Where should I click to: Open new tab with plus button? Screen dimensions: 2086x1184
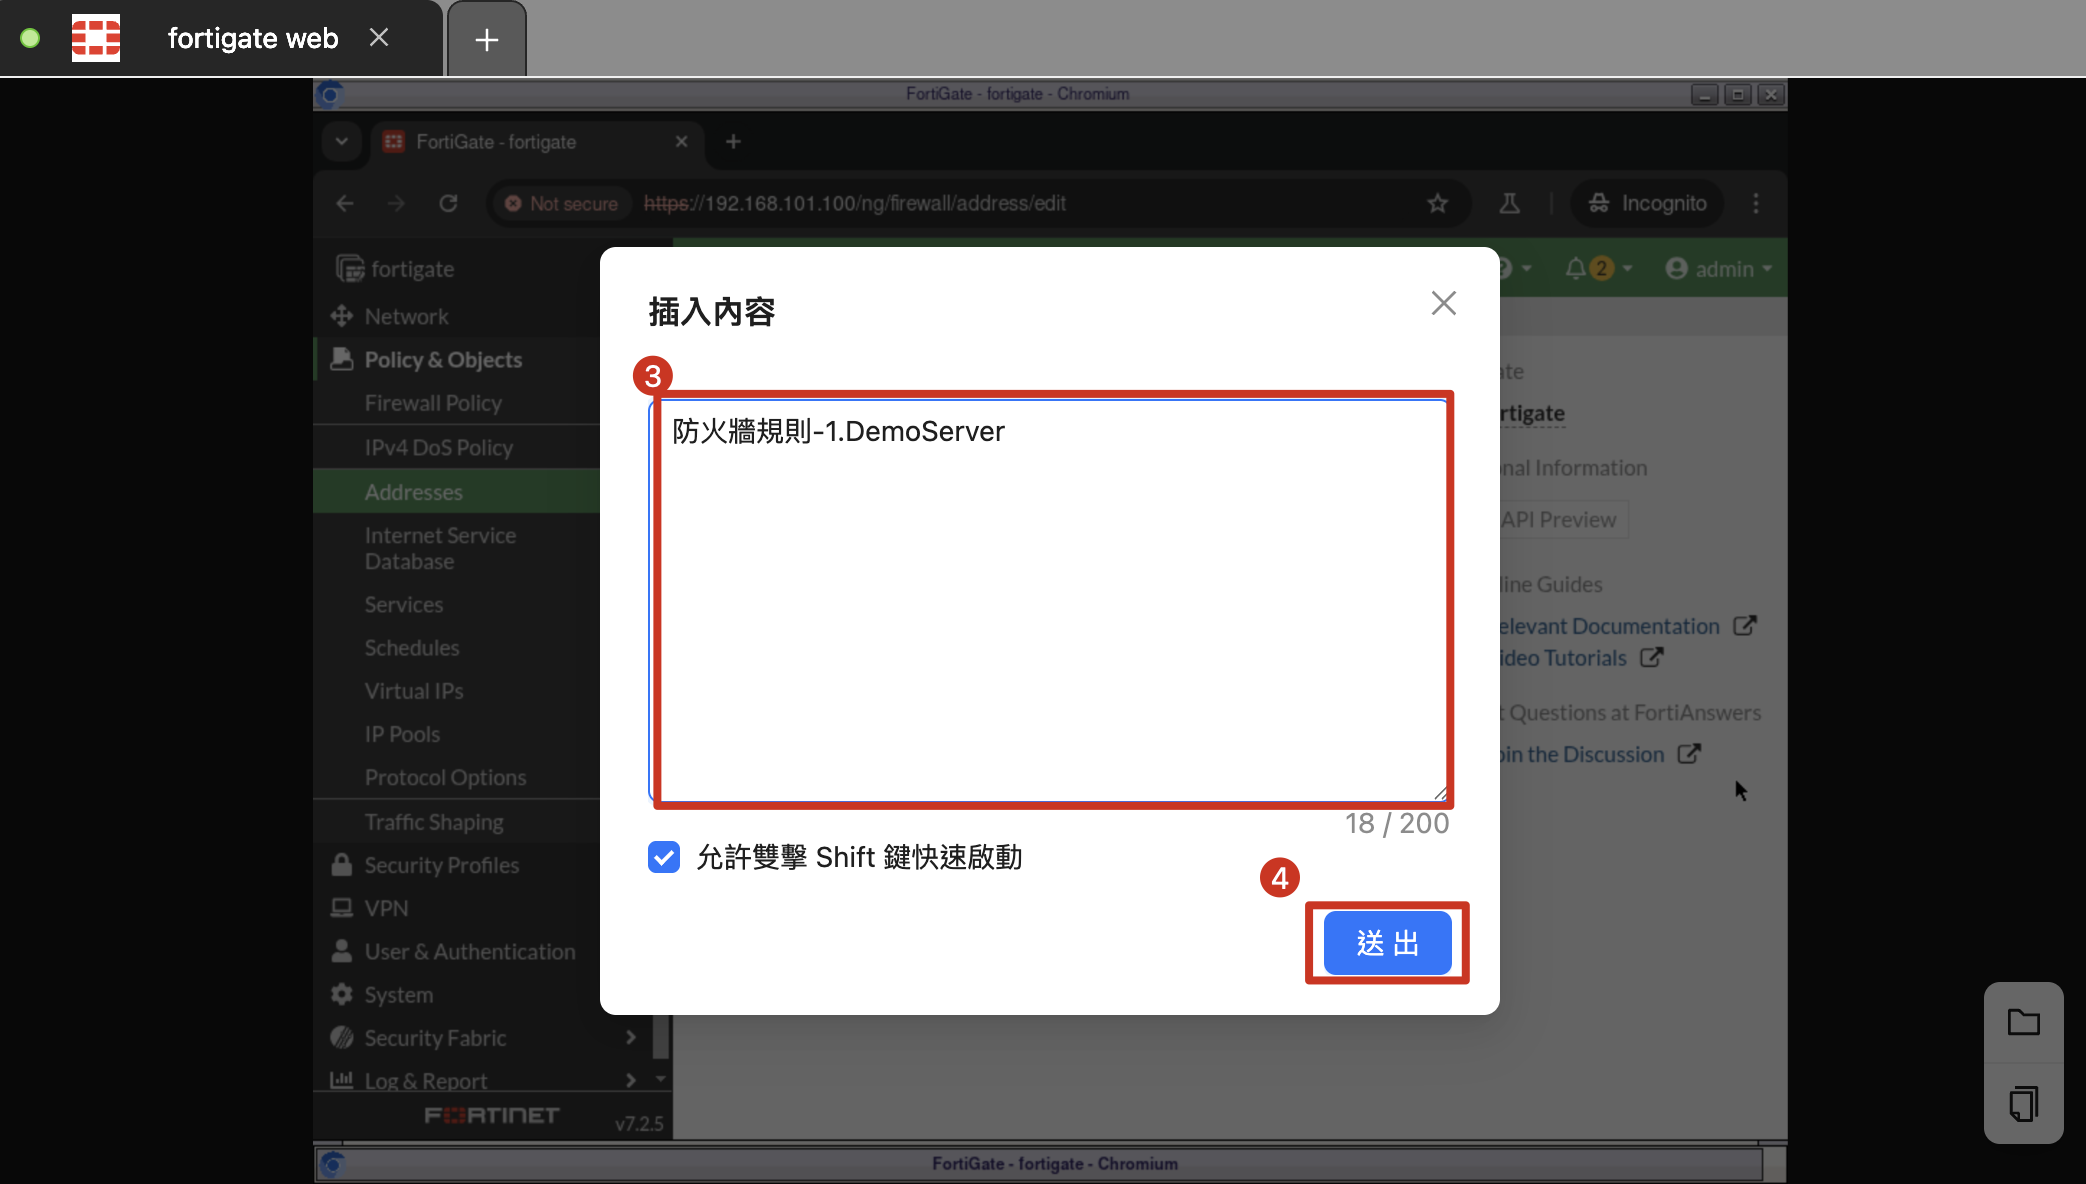(x=487, y=39)
